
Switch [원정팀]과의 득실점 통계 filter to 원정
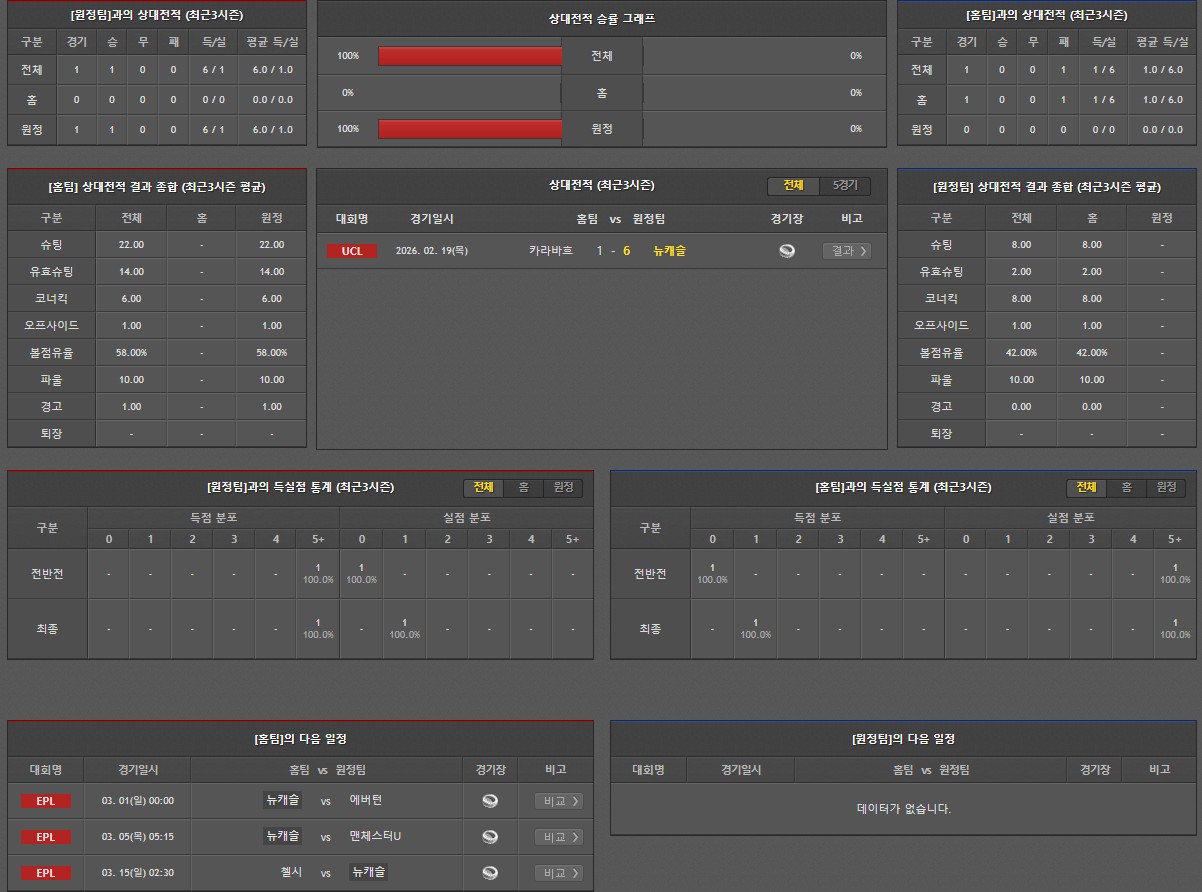[x=563, y=487]
